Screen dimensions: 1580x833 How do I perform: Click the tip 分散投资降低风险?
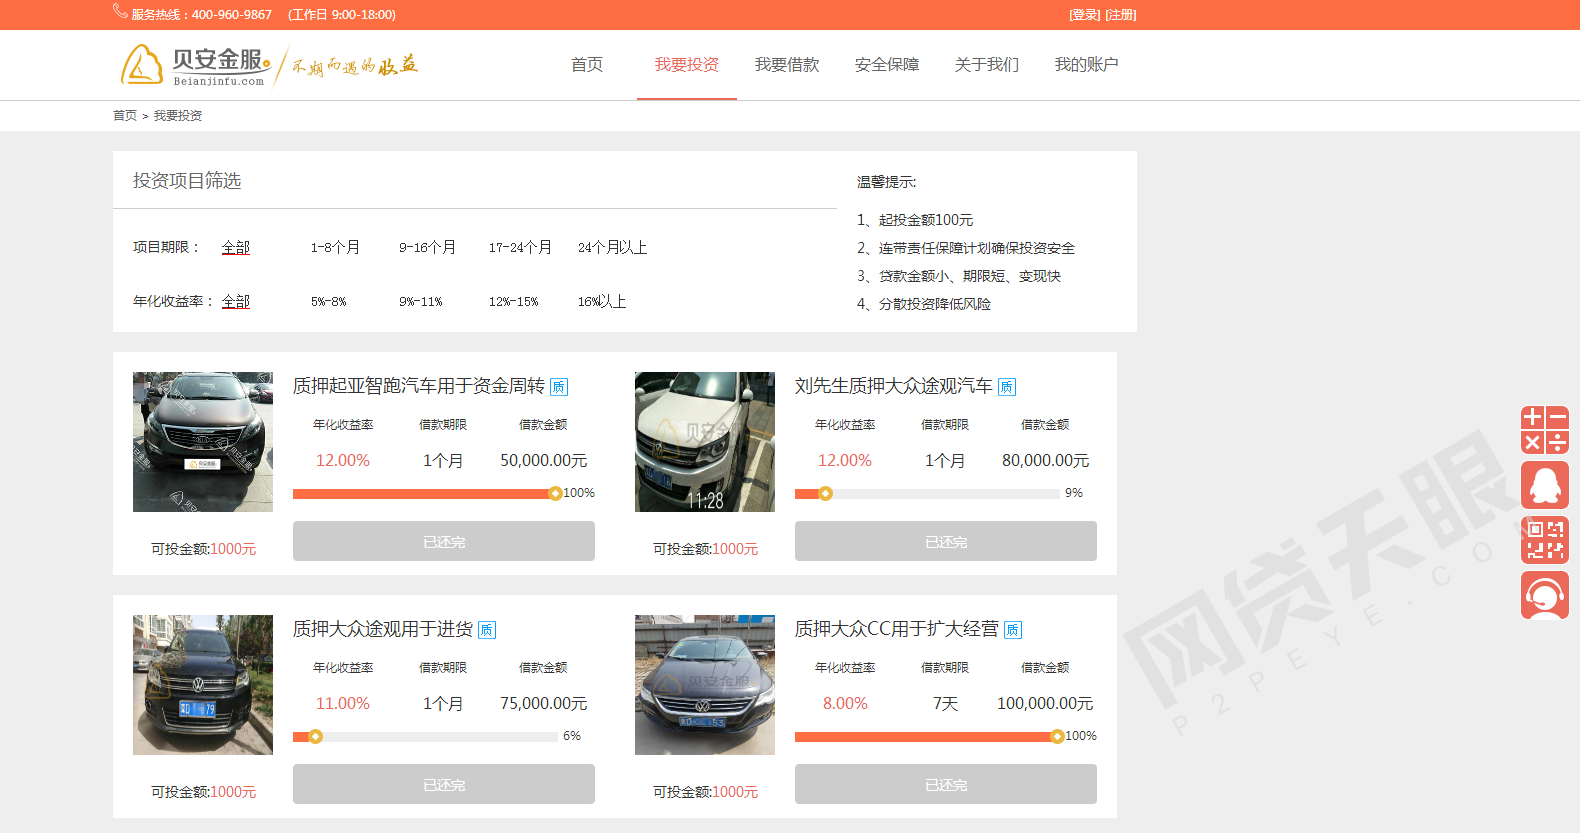click(x=935, y=304)
